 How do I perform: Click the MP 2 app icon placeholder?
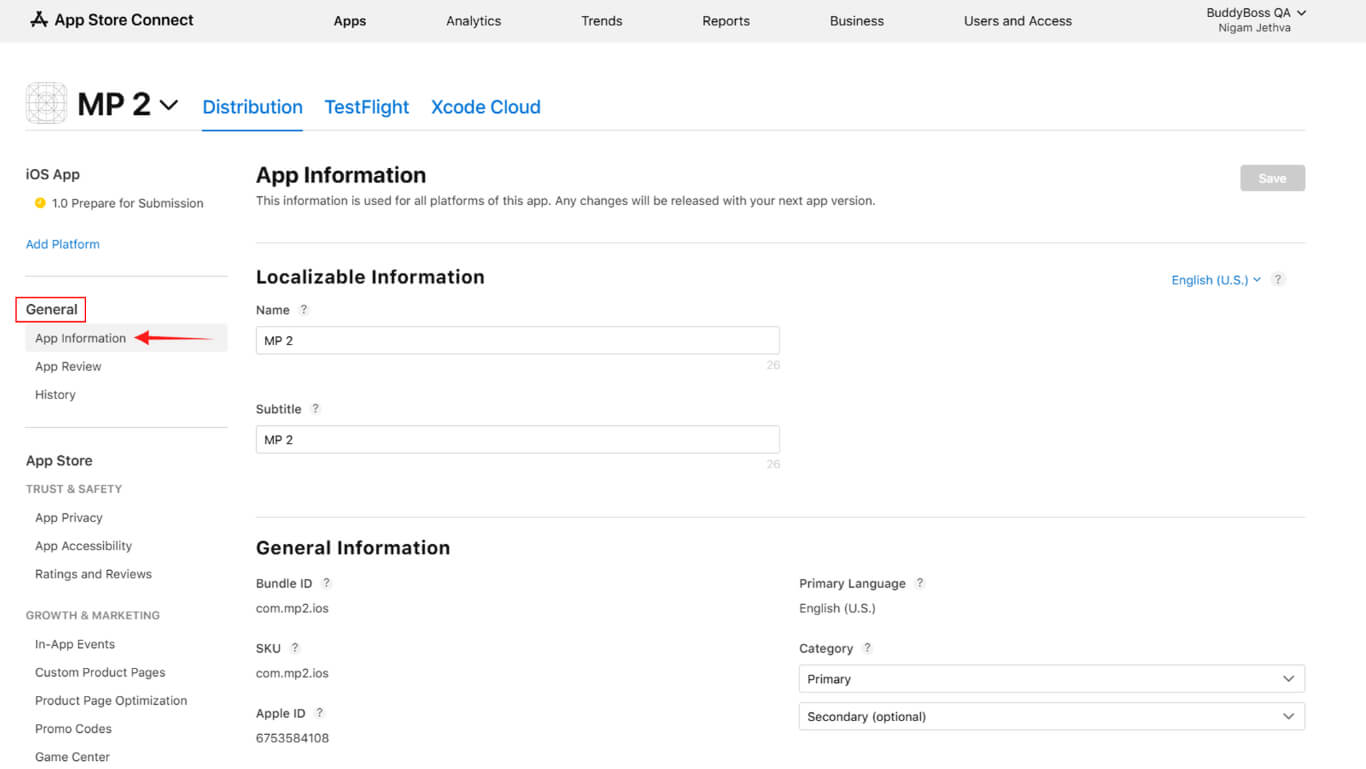pos(46,104)
